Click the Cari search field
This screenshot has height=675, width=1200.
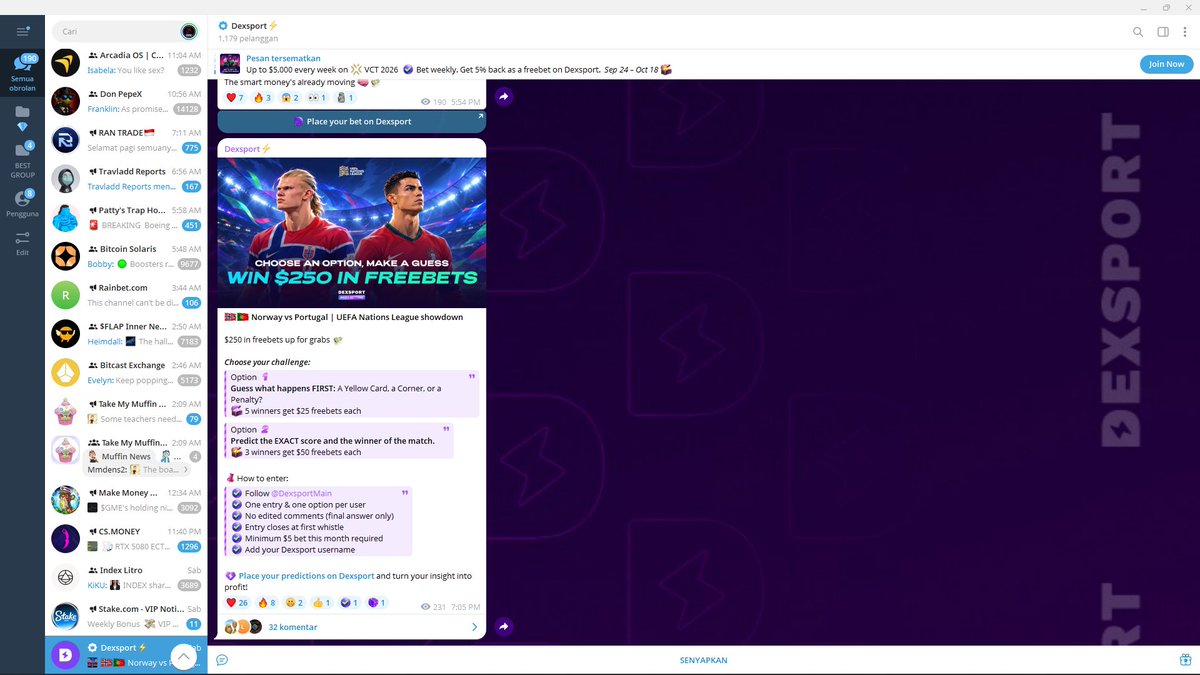coord(117,31)
